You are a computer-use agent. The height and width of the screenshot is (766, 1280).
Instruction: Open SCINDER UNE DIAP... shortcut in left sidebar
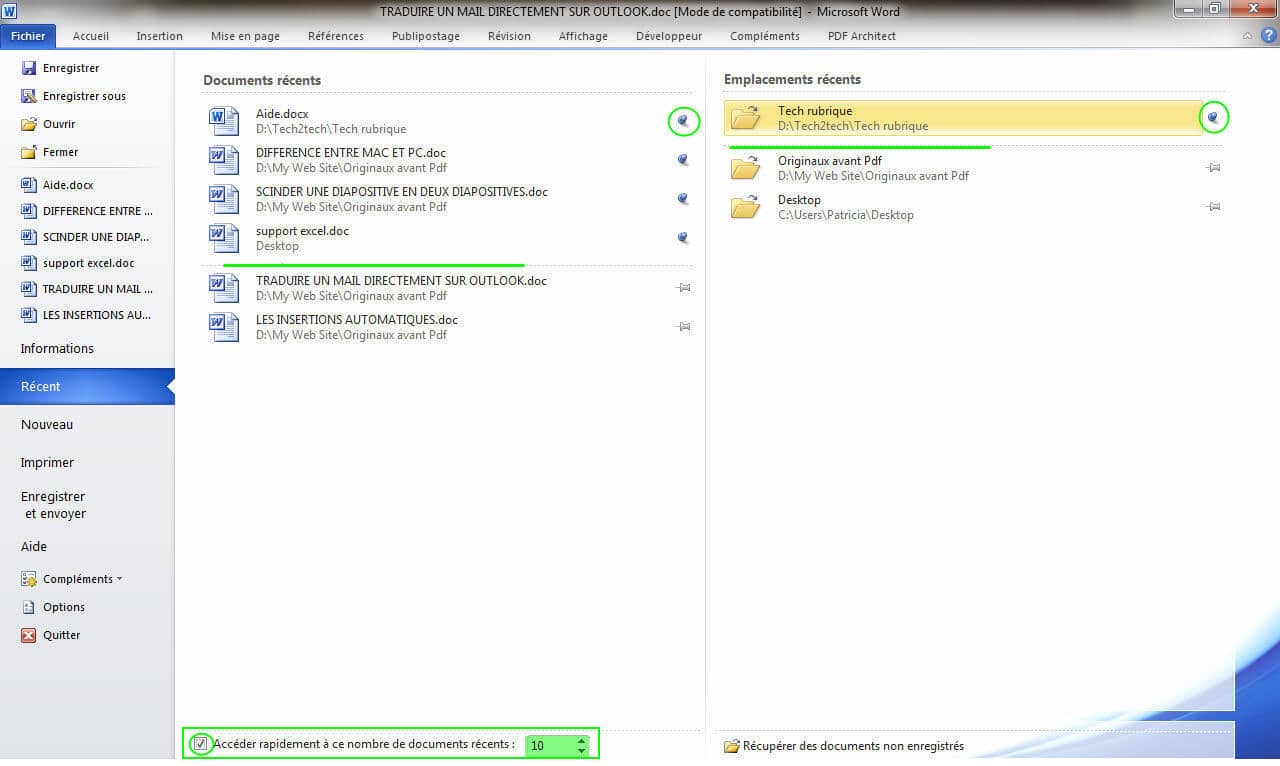coord(85,237)
